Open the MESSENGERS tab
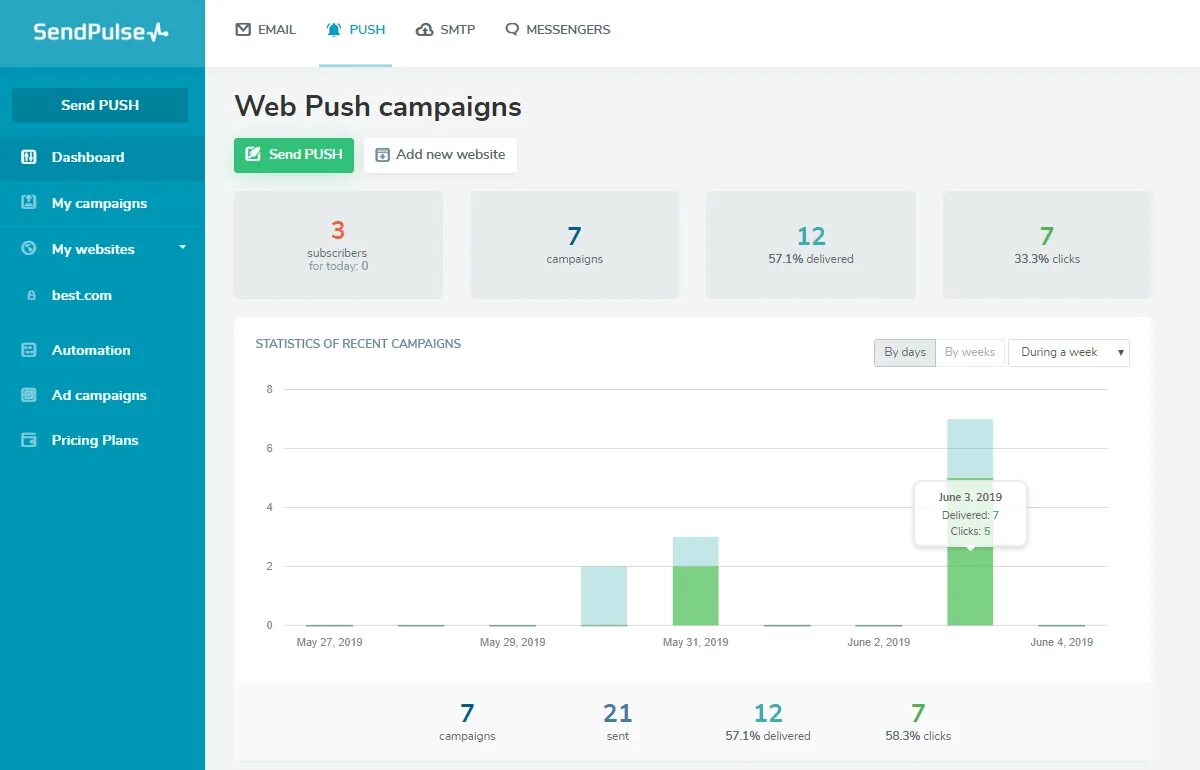Screen dimensions: 1200x770 (557, 29)
